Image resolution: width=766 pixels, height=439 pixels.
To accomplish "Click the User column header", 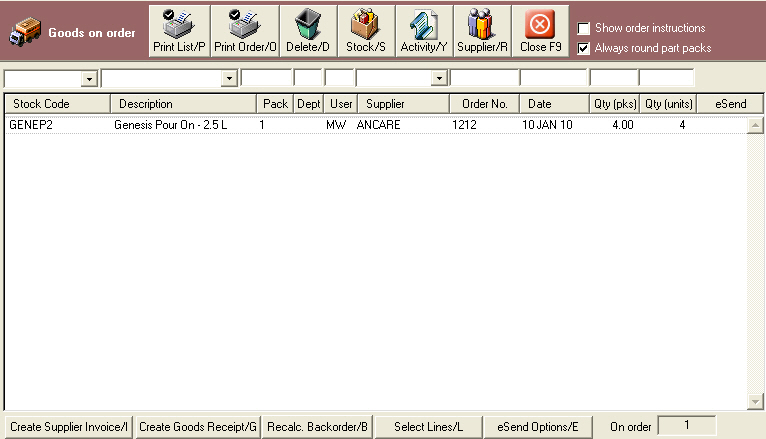I will 340,104.
